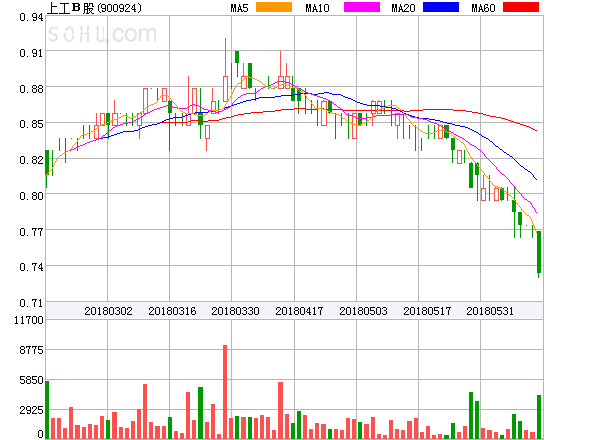The height and width of the screenshot is (440, 600).
Task: Click the 0.85 price axis label
Action: (x=31, y=124)
